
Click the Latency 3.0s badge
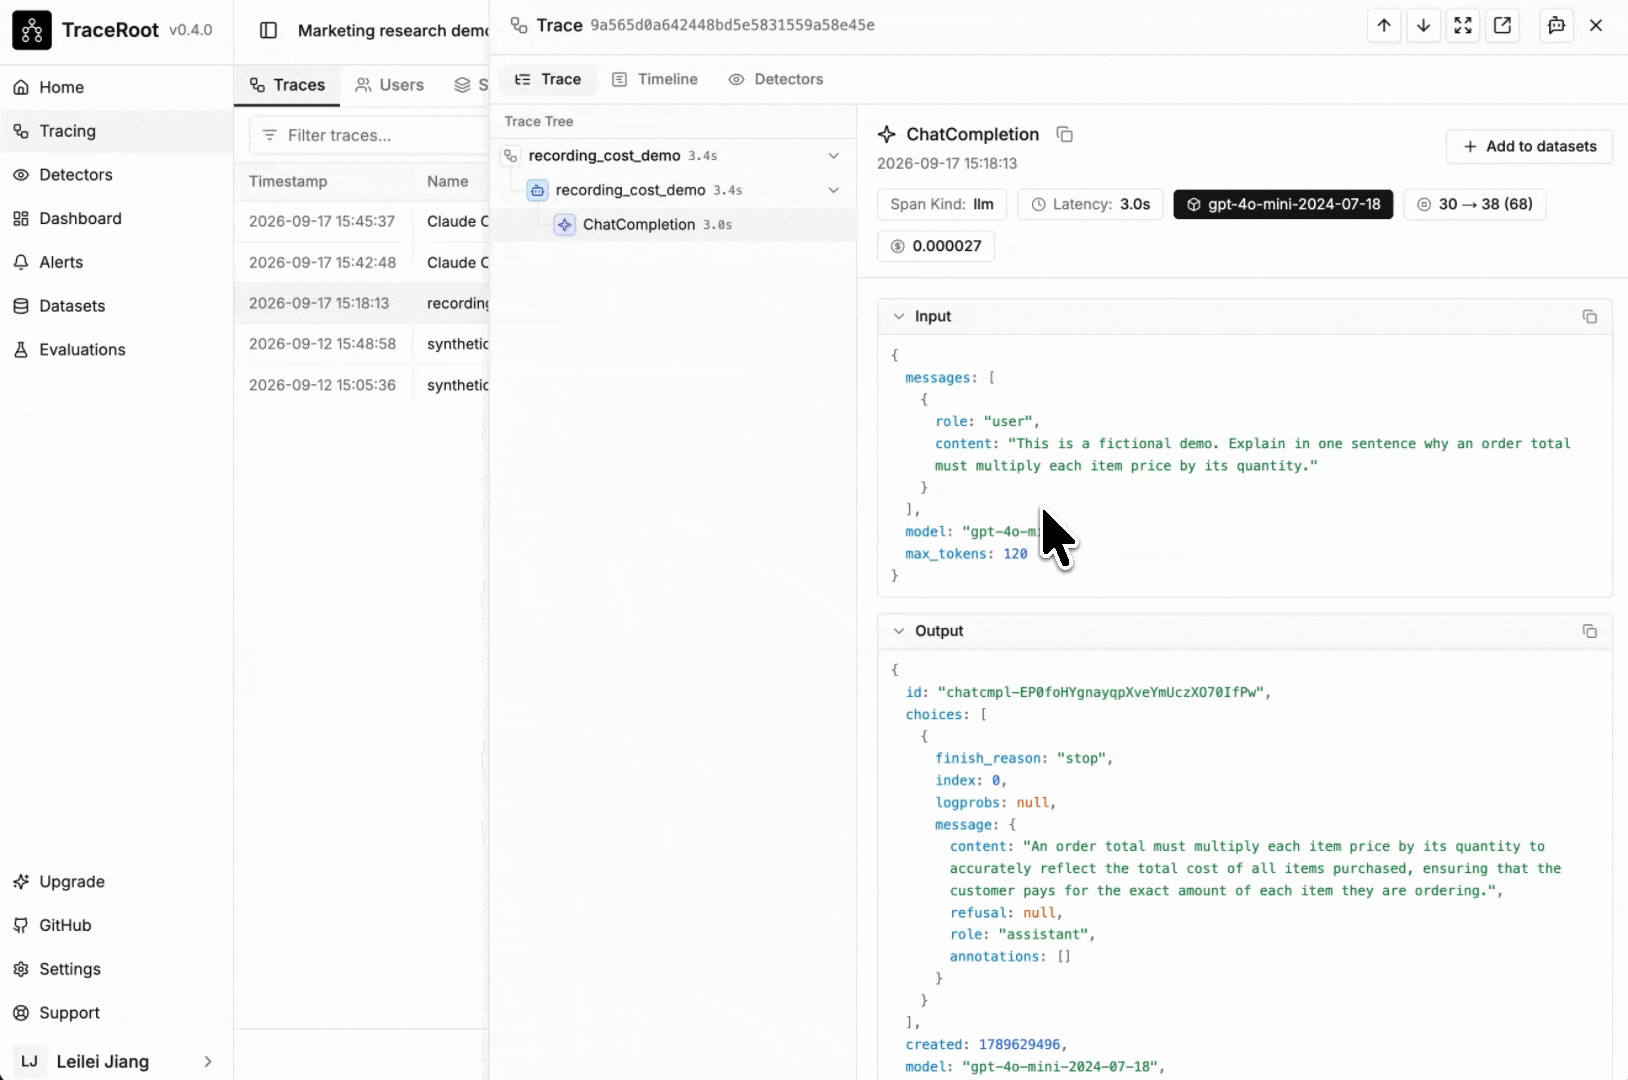coord(1090,204)
